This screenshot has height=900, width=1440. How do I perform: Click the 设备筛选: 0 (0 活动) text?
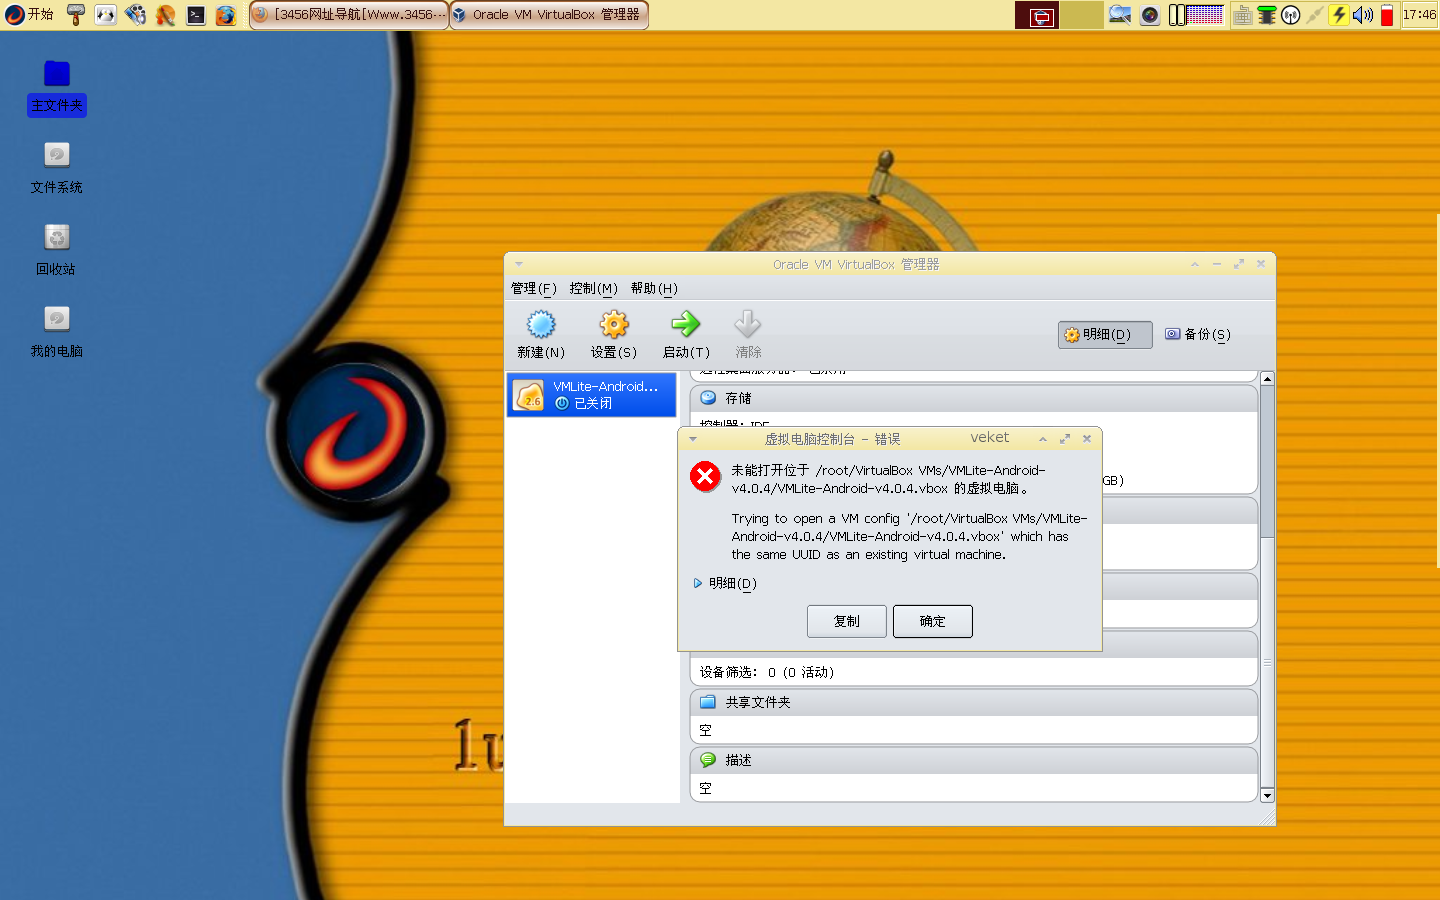tap(767, 672)
